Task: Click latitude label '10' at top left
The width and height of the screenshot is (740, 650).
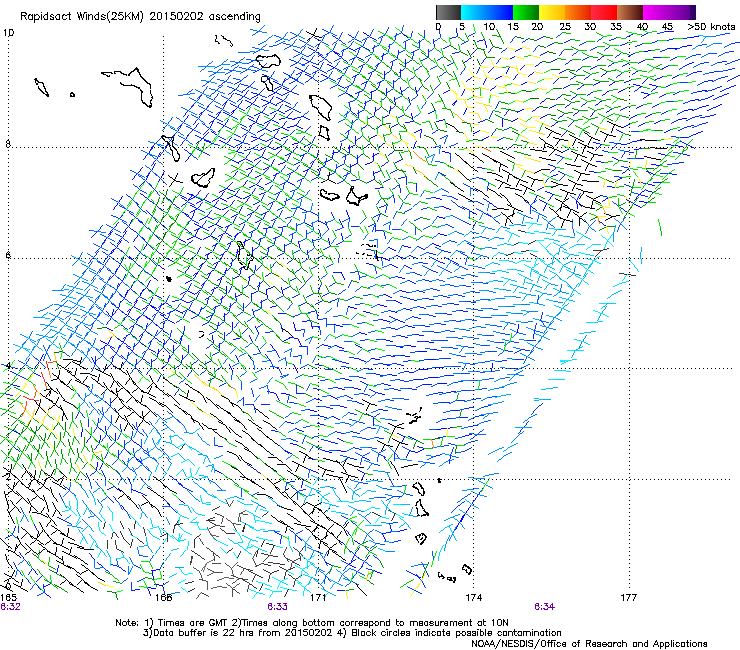Action: click(8, 33)
